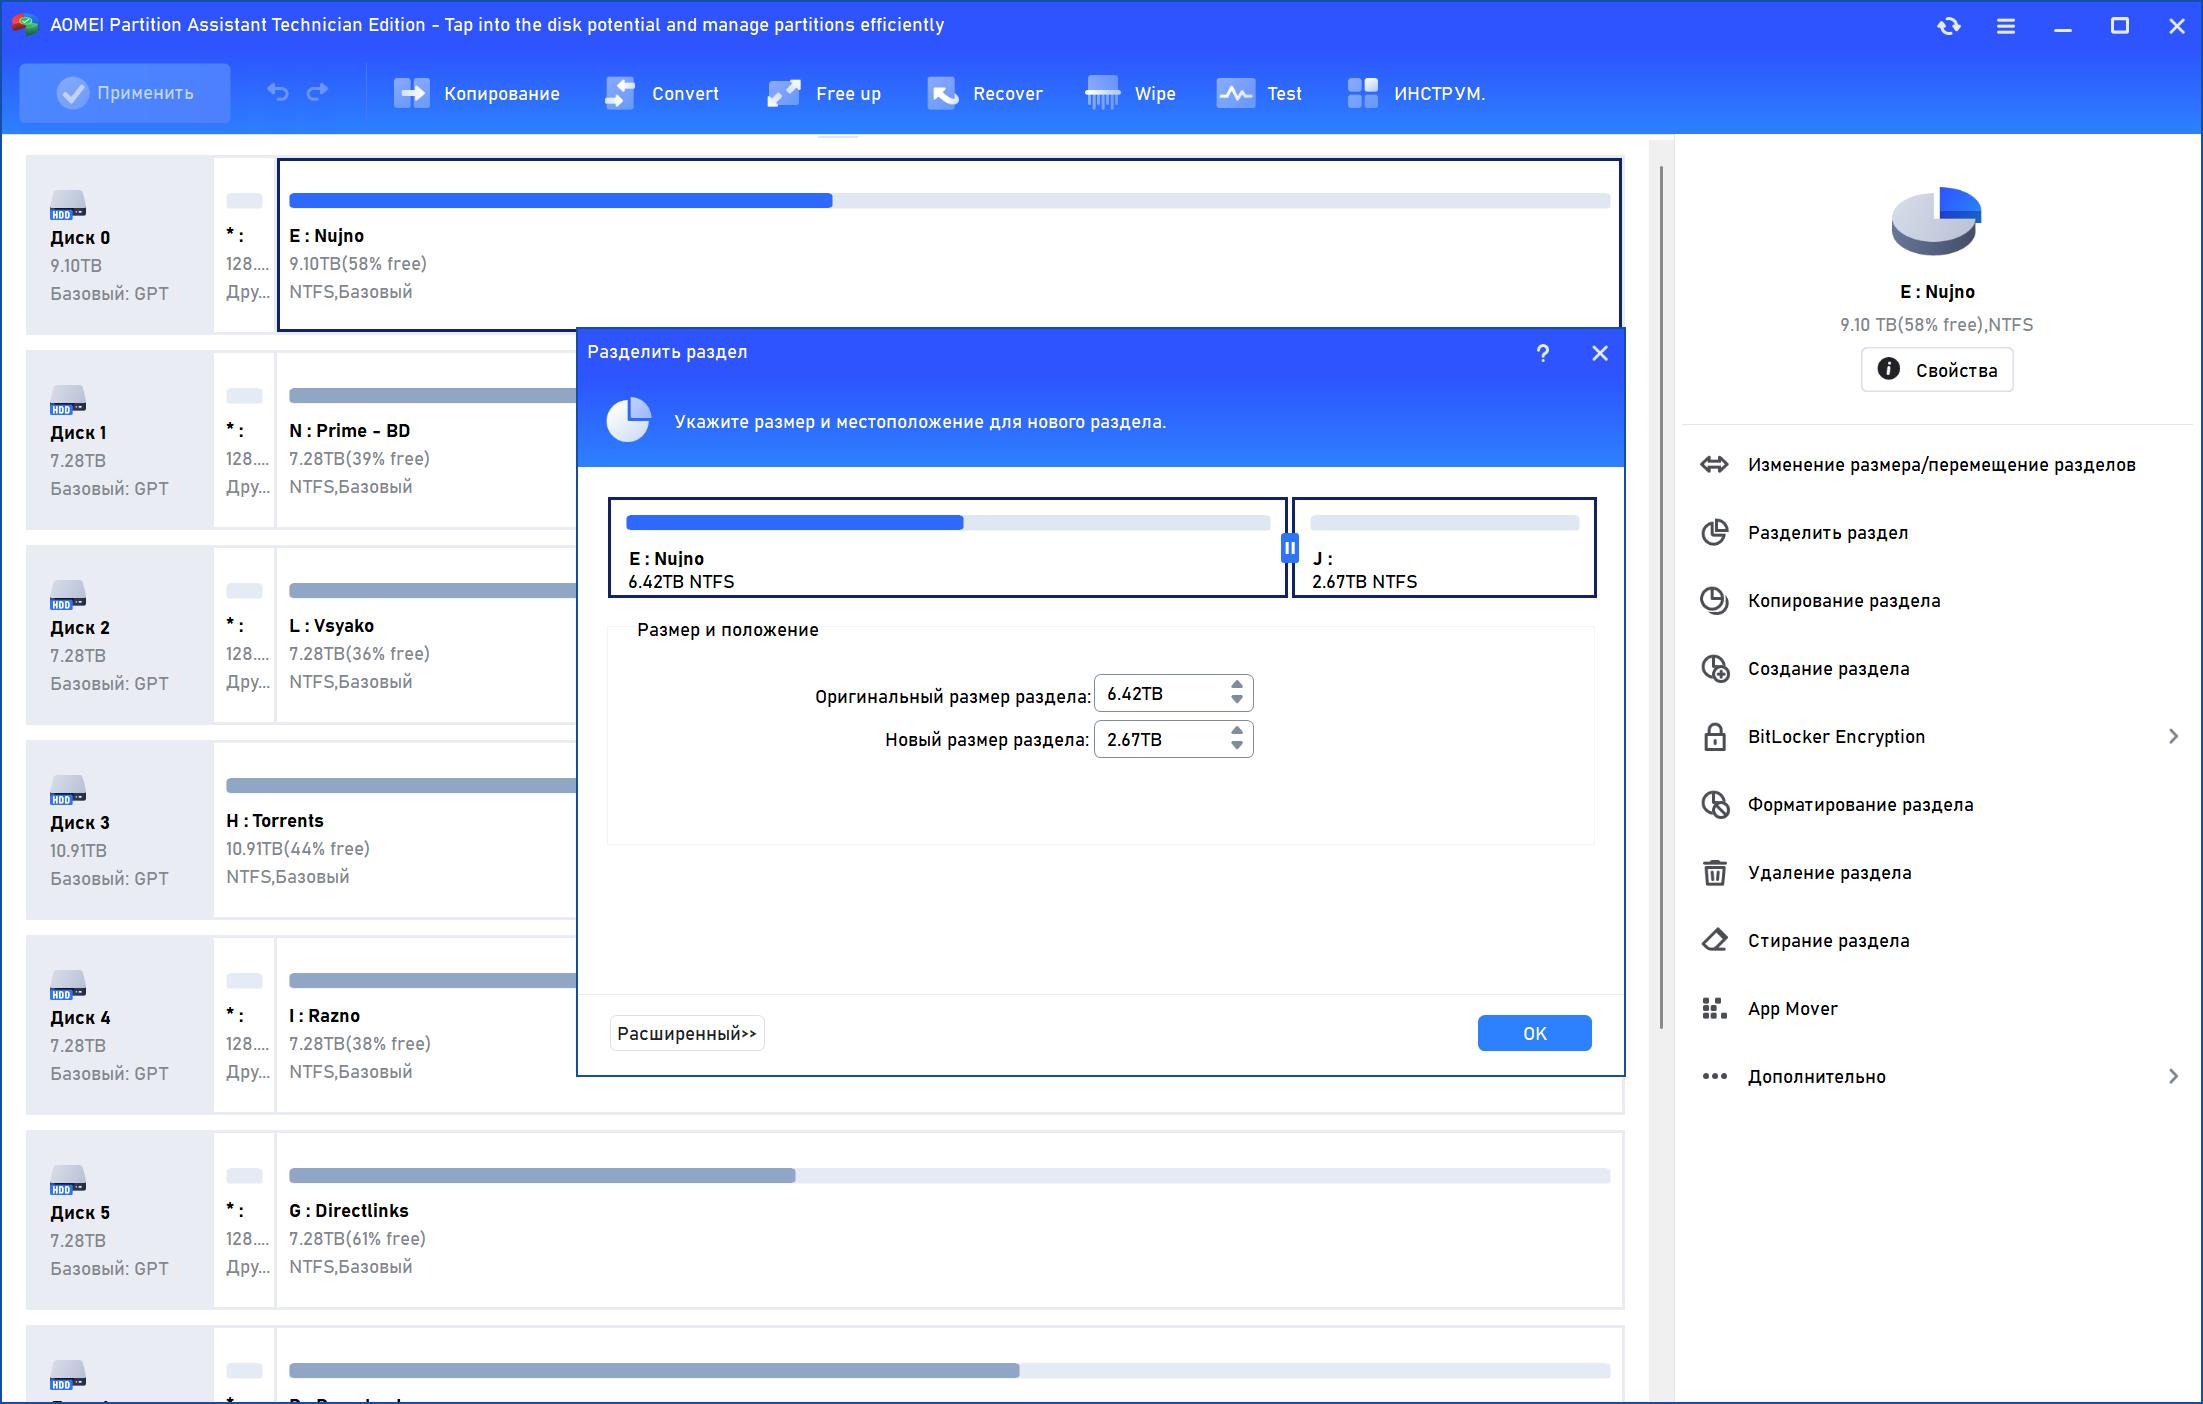
Task: Select the E: Nujno partition on Диск 0
Action: click(949, 245)
